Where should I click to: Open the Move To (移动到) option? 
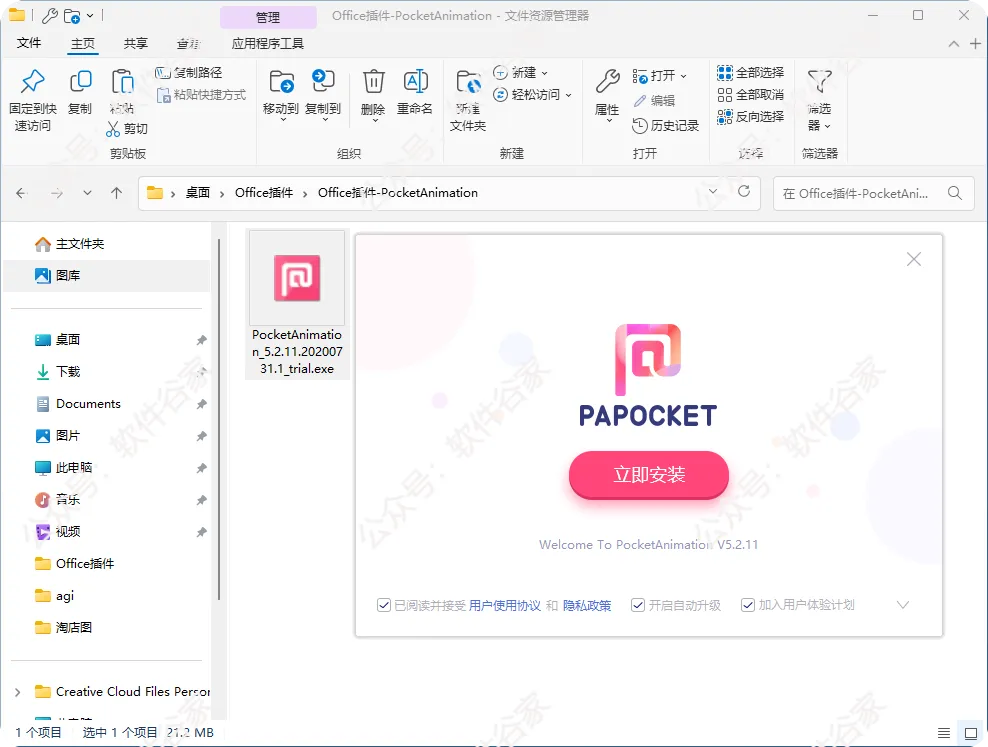pyautogui.click(x=281, y=94)
